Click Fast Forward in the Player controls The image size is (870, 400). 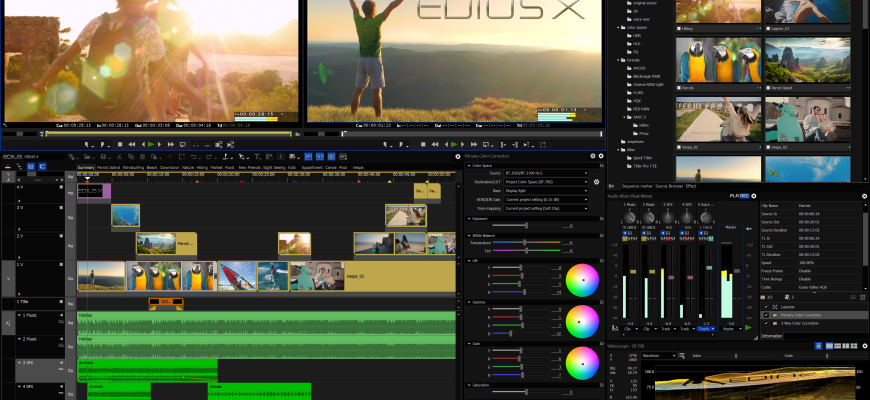coord(171,144)
